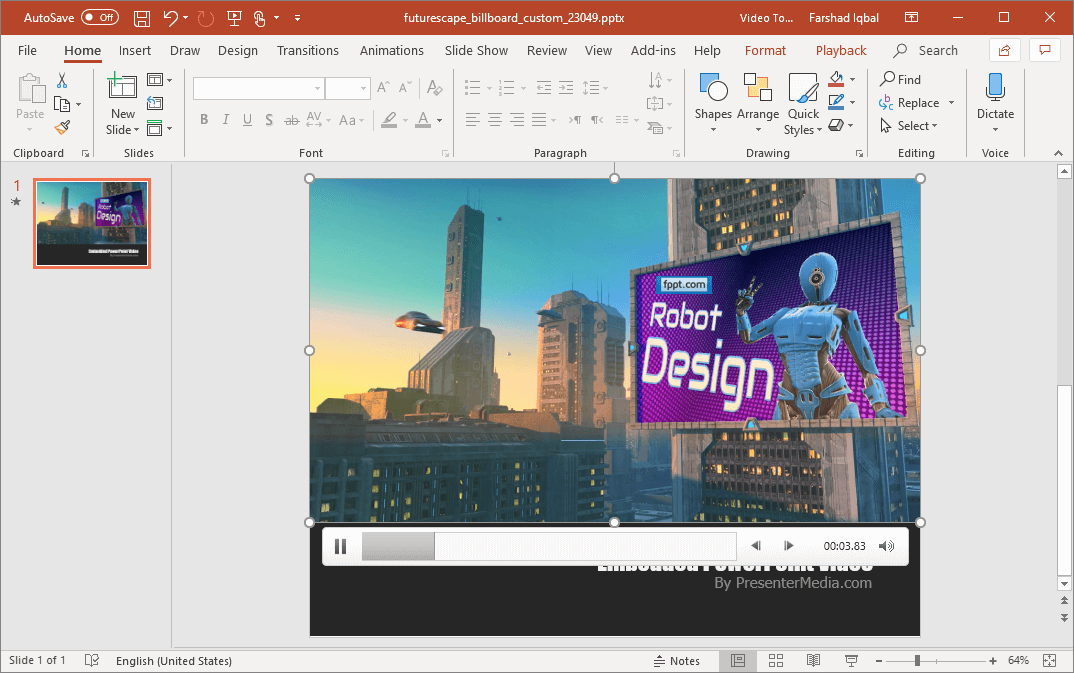Toggle the AutoSave switch
Screen dimensions: 1074x673
pos(99,17)
